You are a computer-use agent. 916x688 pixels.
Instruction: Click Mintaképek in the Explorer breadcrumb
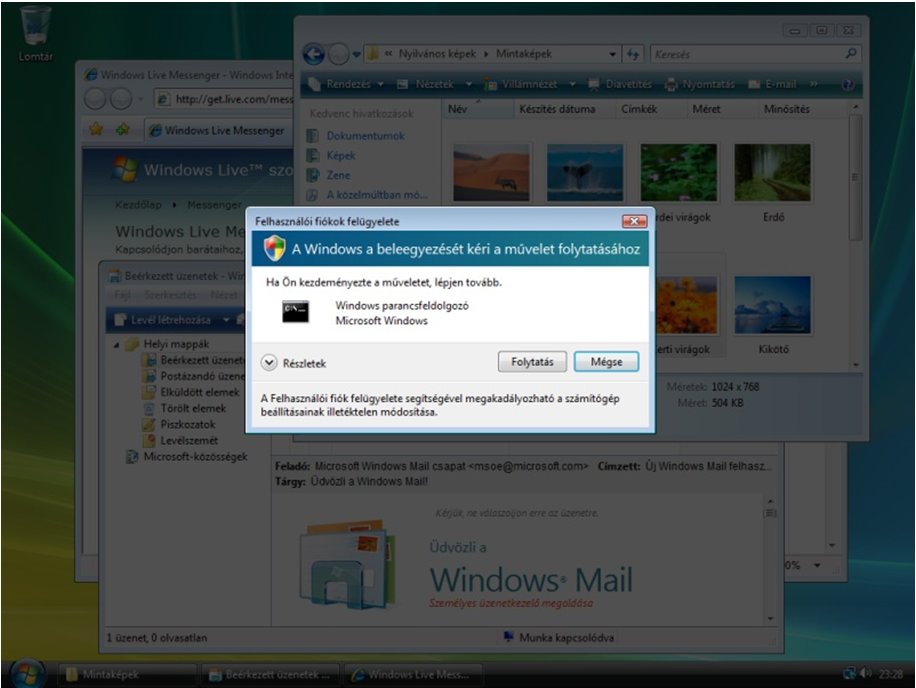(x=523, y=54)
